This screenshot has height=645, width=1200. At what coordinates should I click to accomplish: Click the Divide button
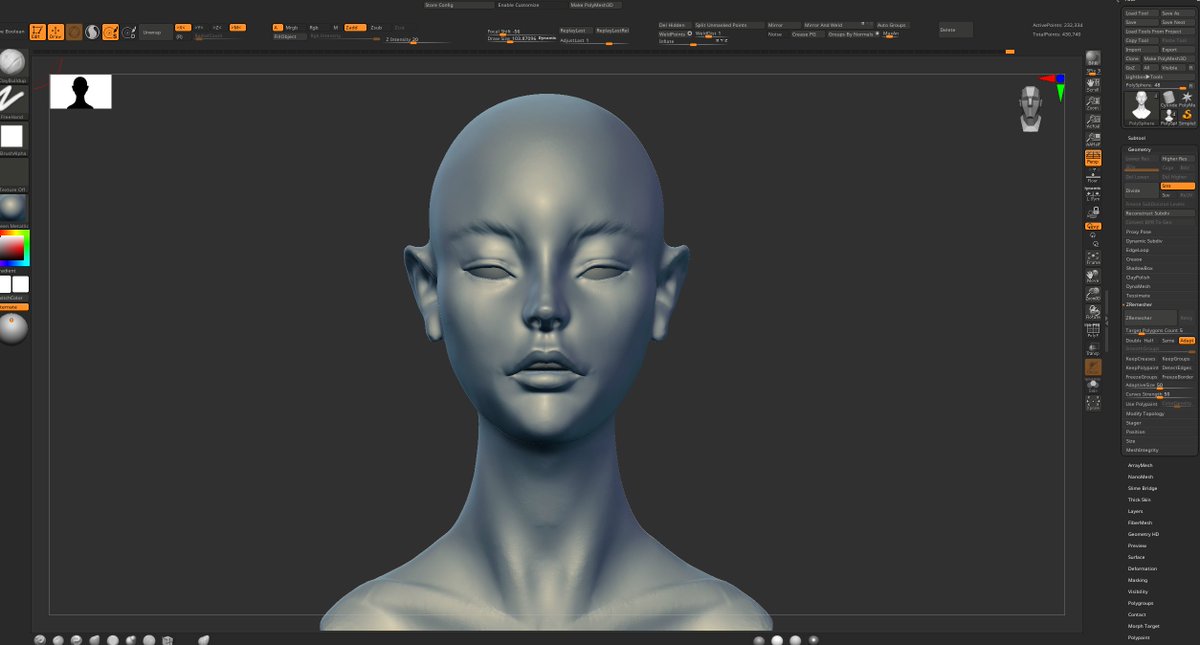1141,190
